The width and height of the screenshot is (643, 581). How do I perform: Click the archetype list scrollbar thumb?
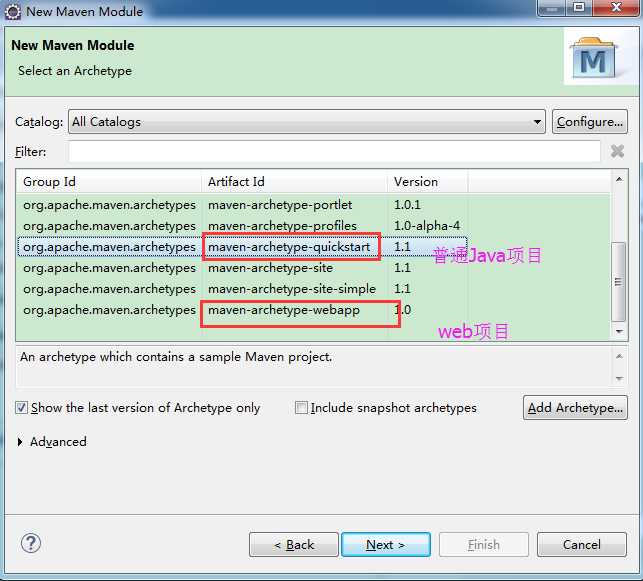point(618,282)
